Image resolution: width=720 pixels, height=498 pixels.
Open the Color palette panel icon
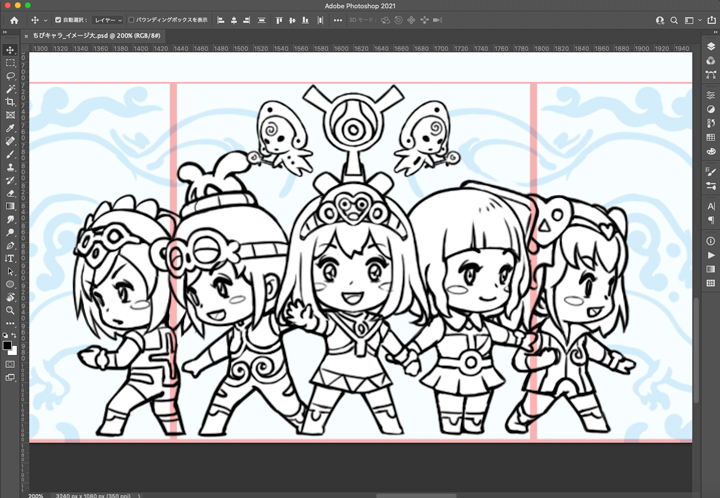click(711, 151)
